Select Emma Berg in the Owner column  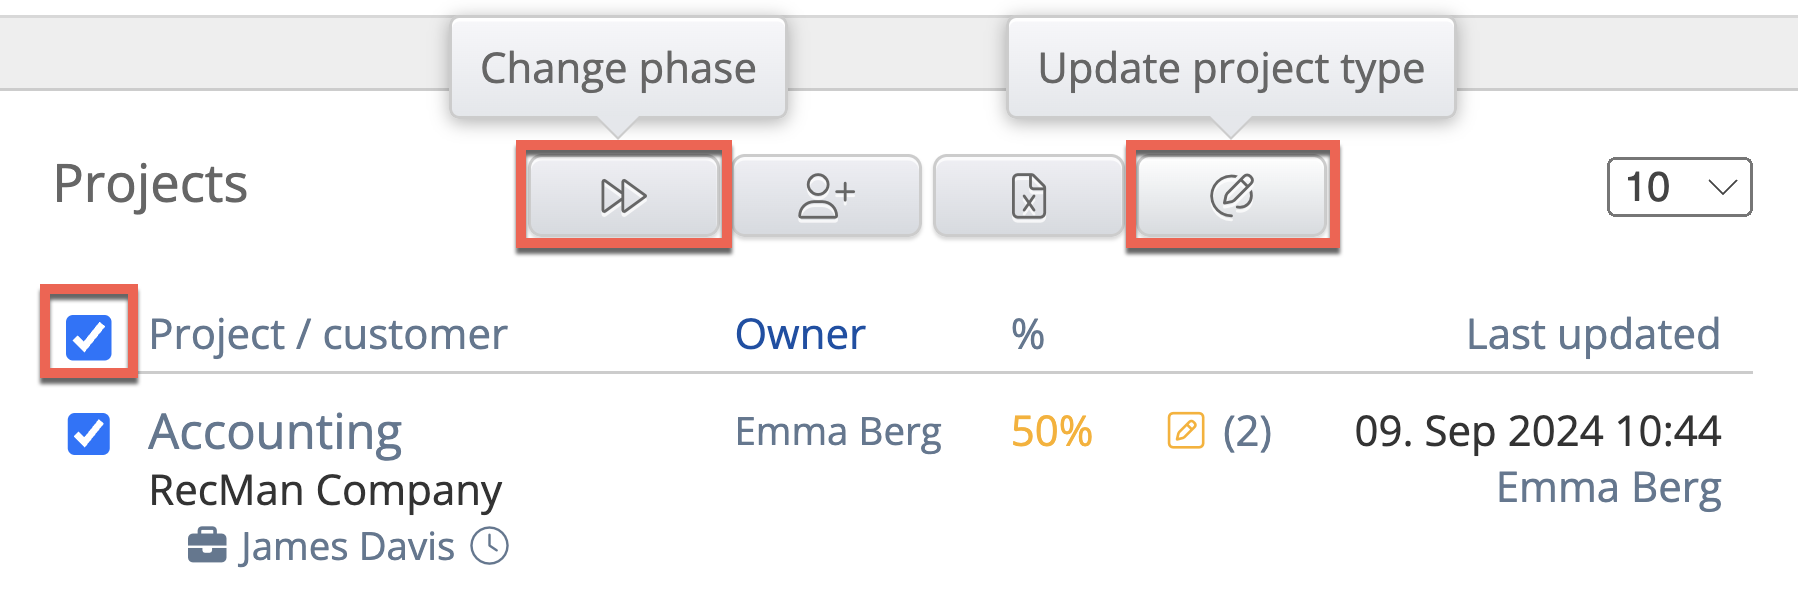(838, 432)
